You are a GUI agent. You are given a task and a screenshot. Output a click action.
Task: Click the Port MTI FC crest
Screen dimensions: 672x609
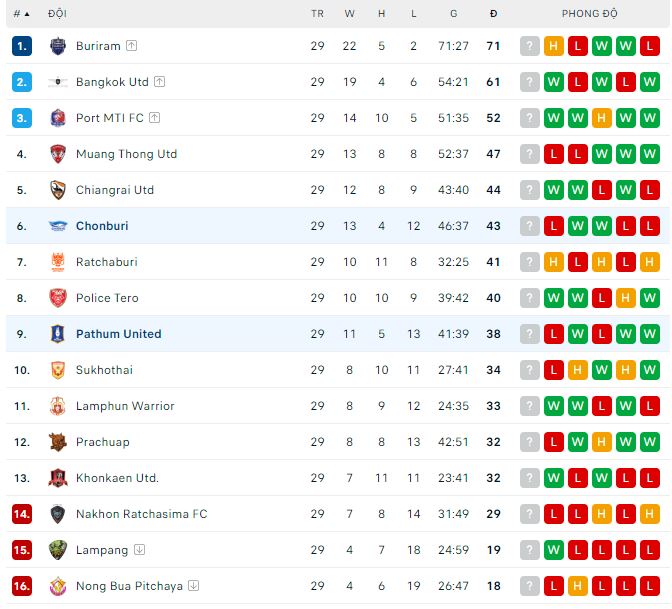(58, 118)
